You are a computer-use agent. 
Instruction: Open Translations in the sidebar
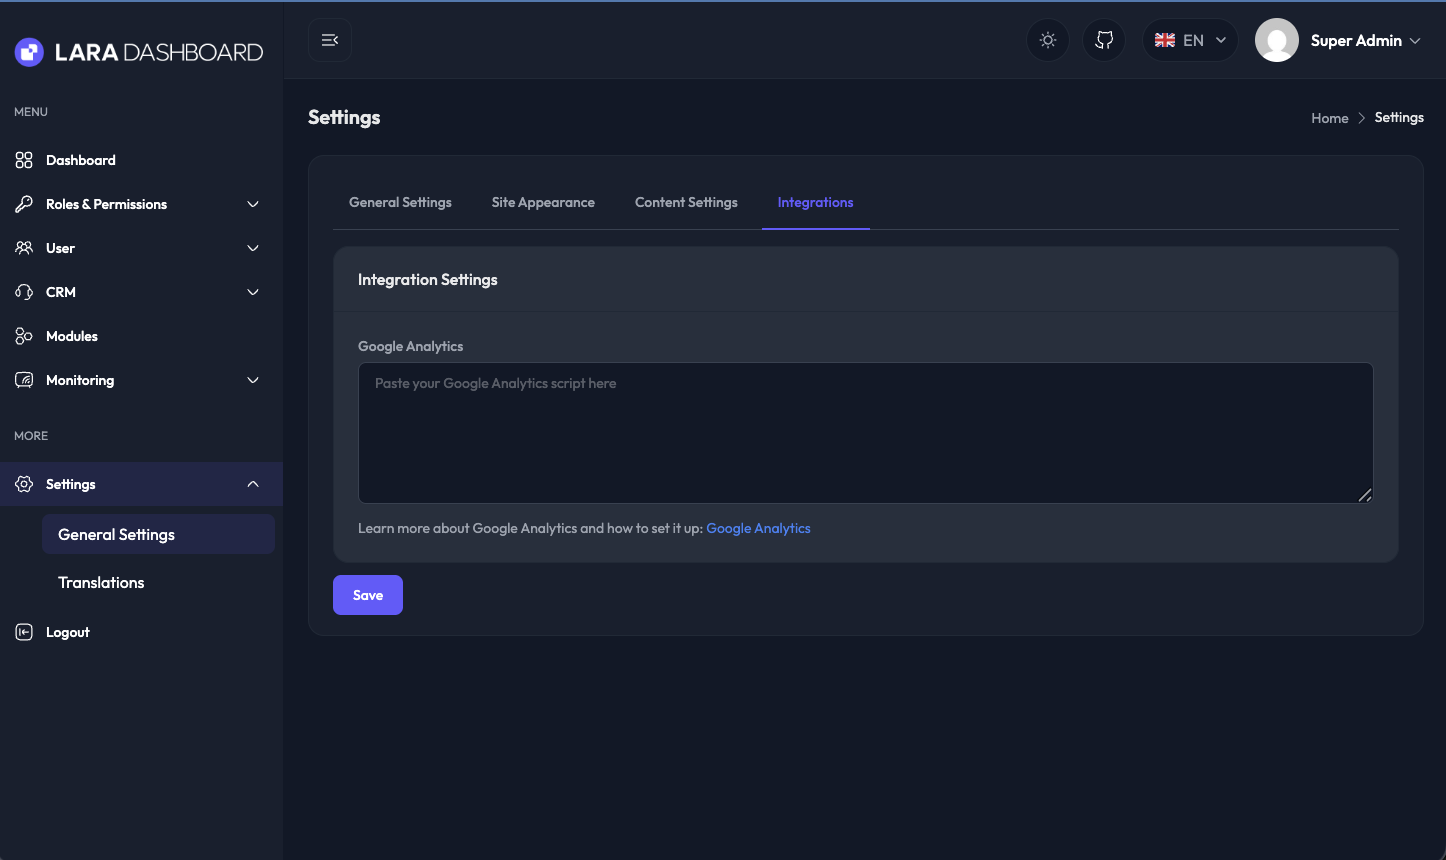point(101,582)
